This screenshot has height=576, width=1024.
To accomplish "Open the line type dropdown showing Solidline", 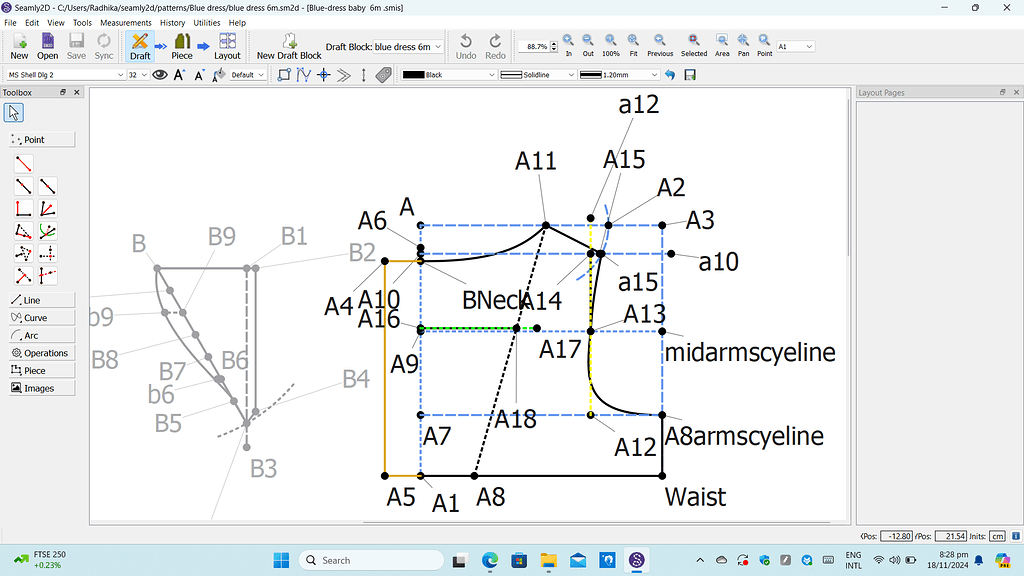I will coord(540,74).
